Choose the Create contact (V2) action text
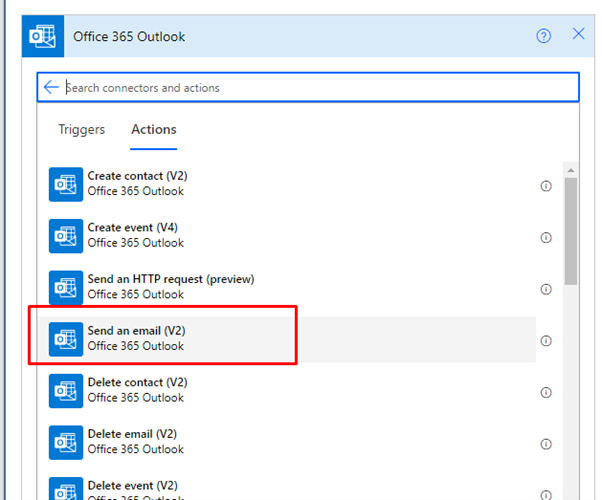This screenshot has height=500, width=602. click(137, 176)
